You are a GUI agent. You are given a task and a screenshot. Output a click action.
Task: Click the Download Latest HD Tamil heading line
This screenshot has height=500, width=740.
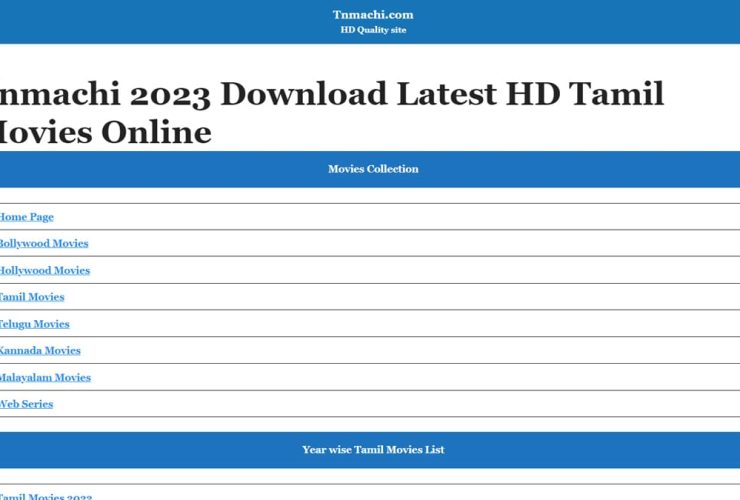[x=442, y=94]
